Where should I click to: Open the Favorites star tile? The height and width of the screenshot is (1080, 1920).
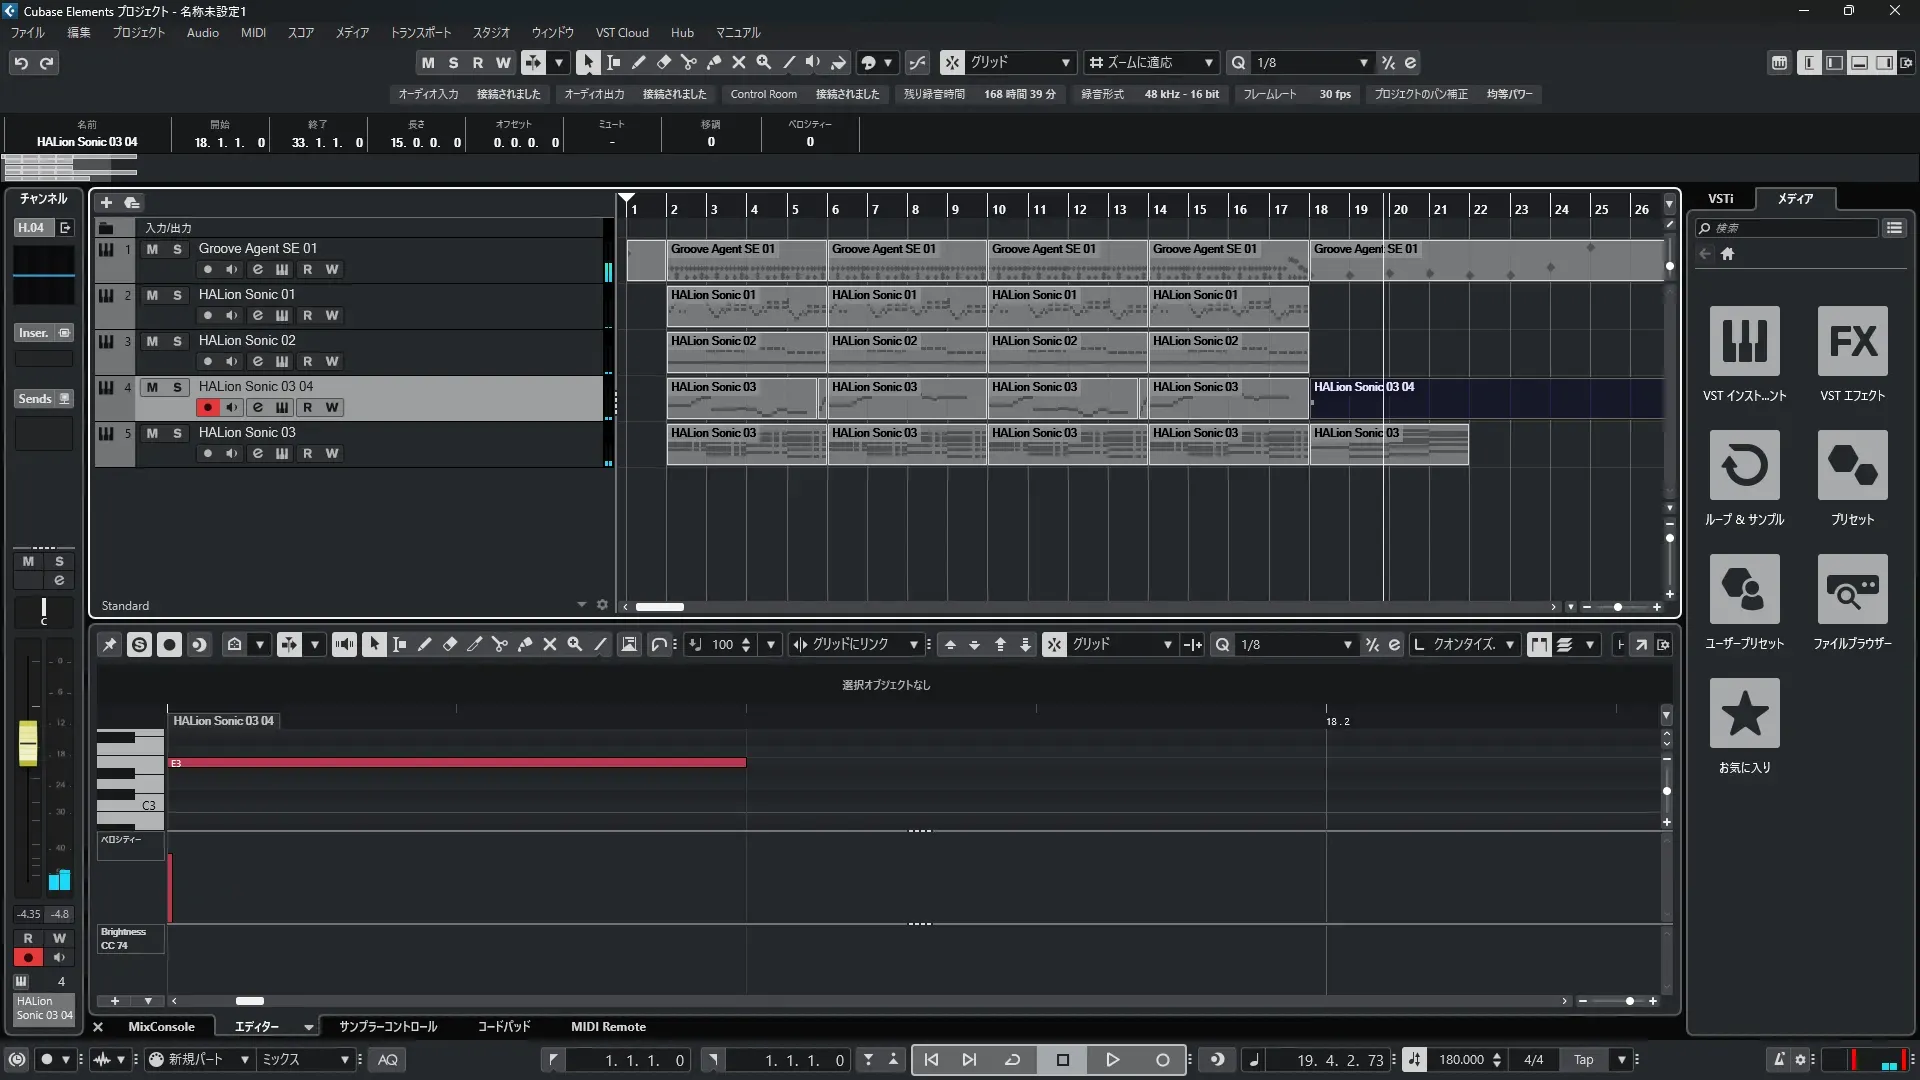click(1744, 714)
